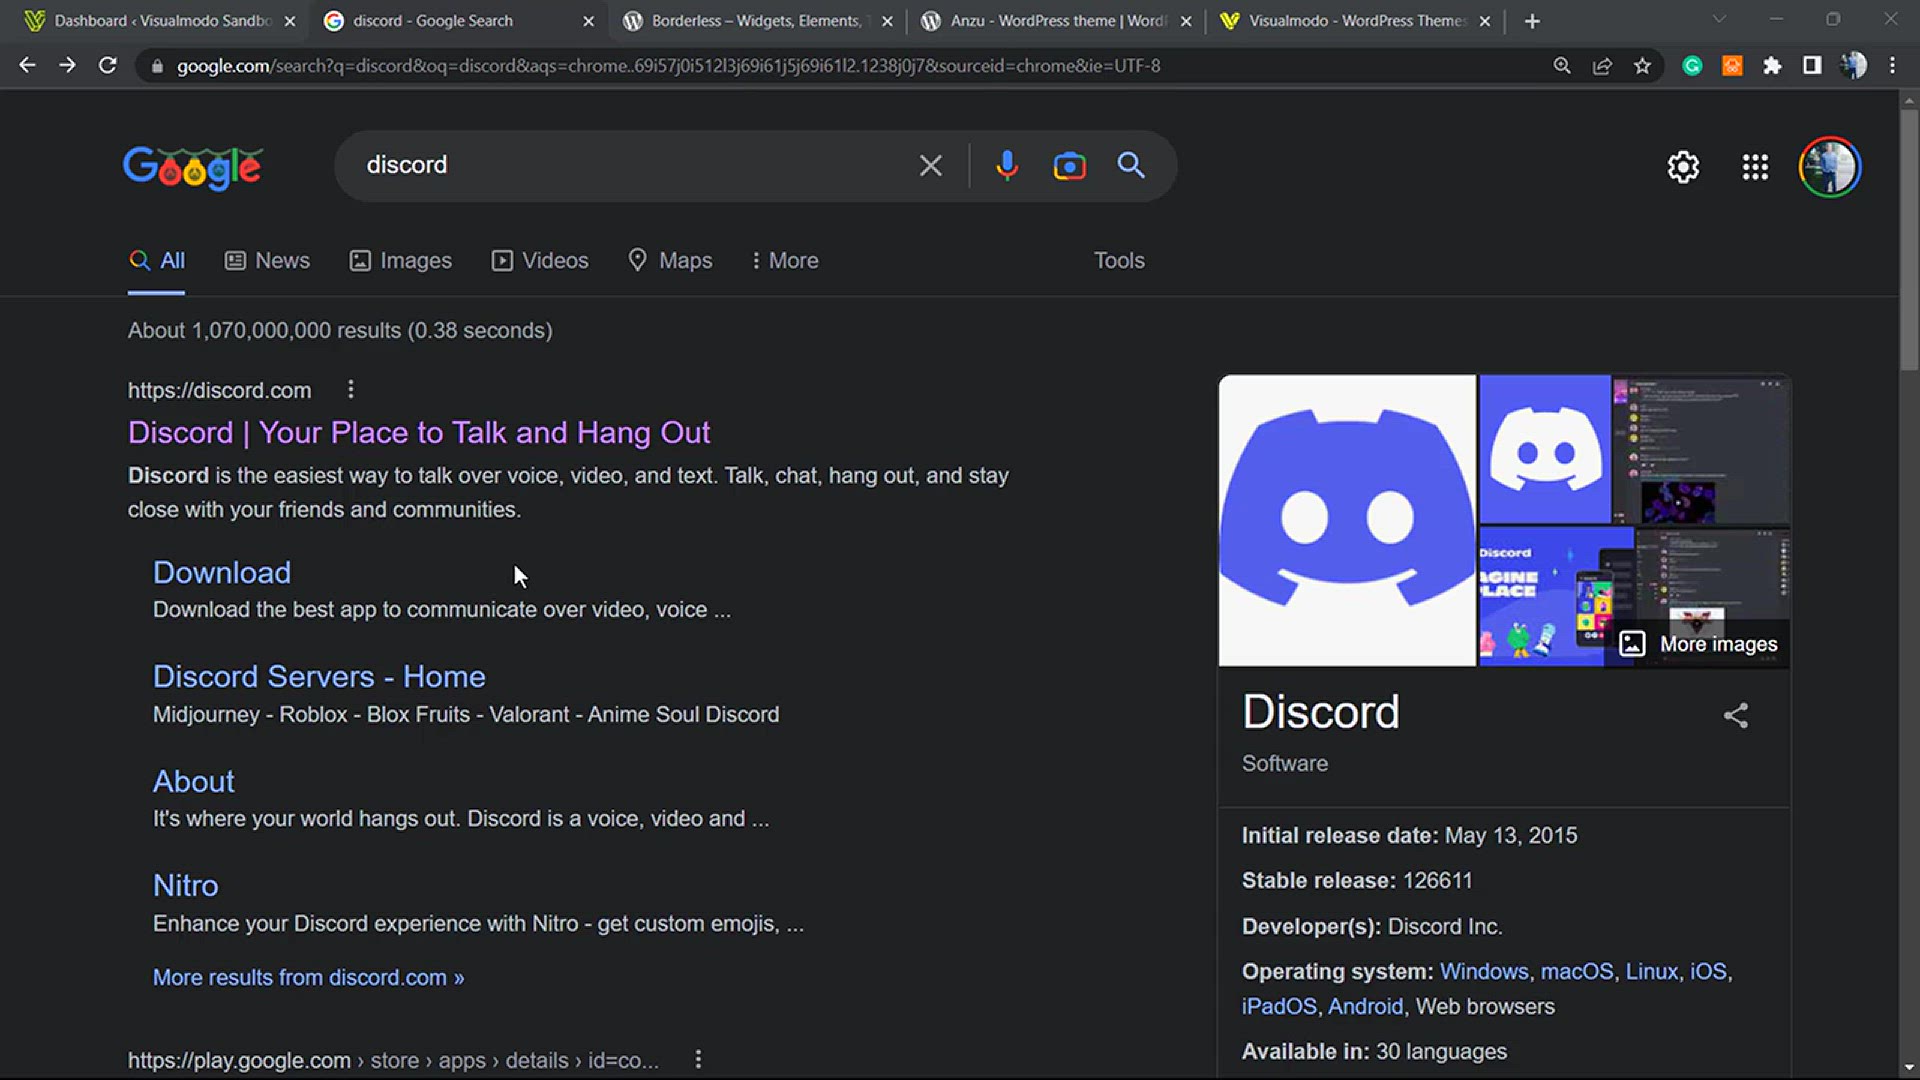Switch to News results

(x=267, y=260)
